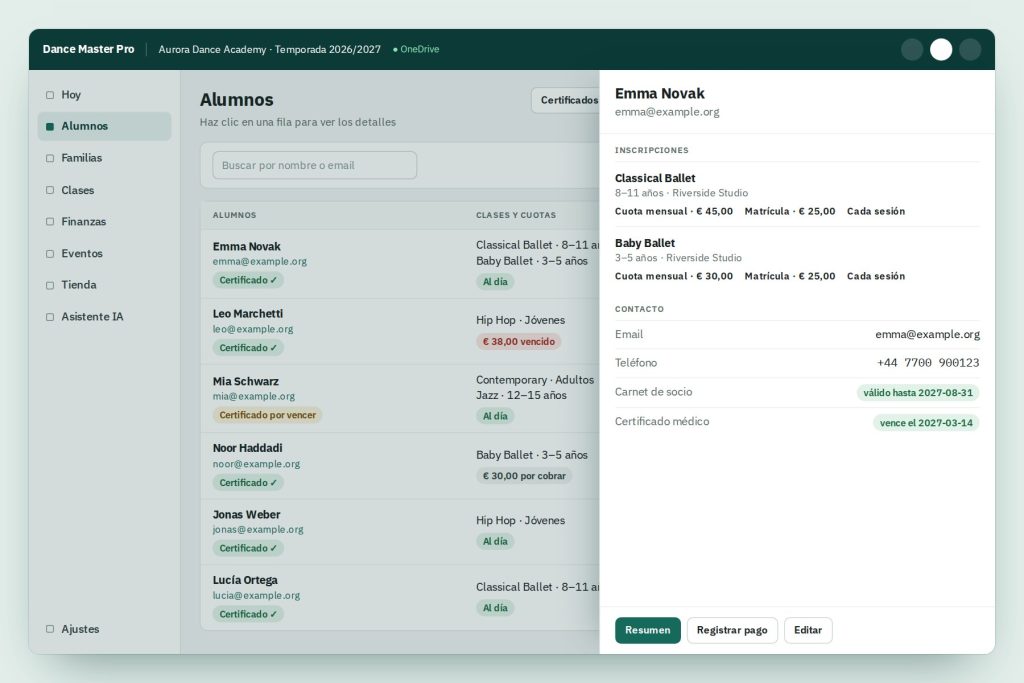The width and height of the screenshot is (1024, 683).
Task: Open the Clases sidebar item
Action: tap(104, 190)
